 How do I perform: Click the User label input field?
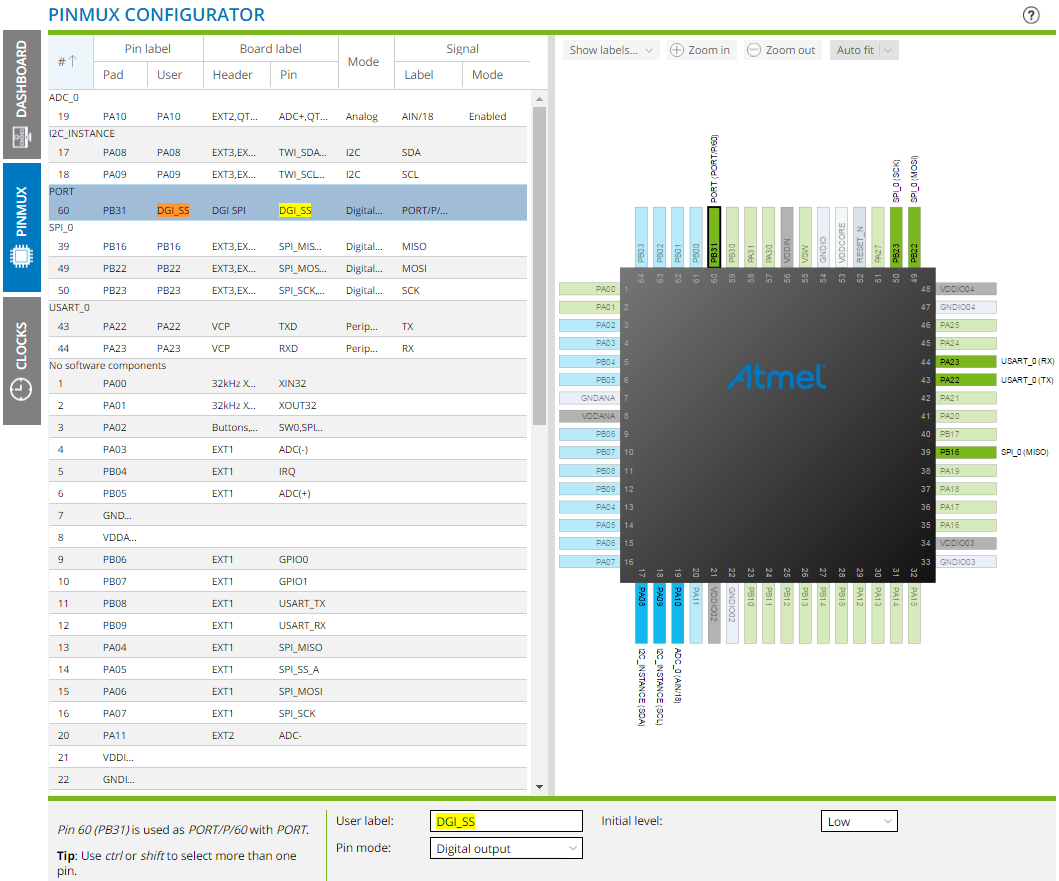pyautogui.click(x=506, y=822)
